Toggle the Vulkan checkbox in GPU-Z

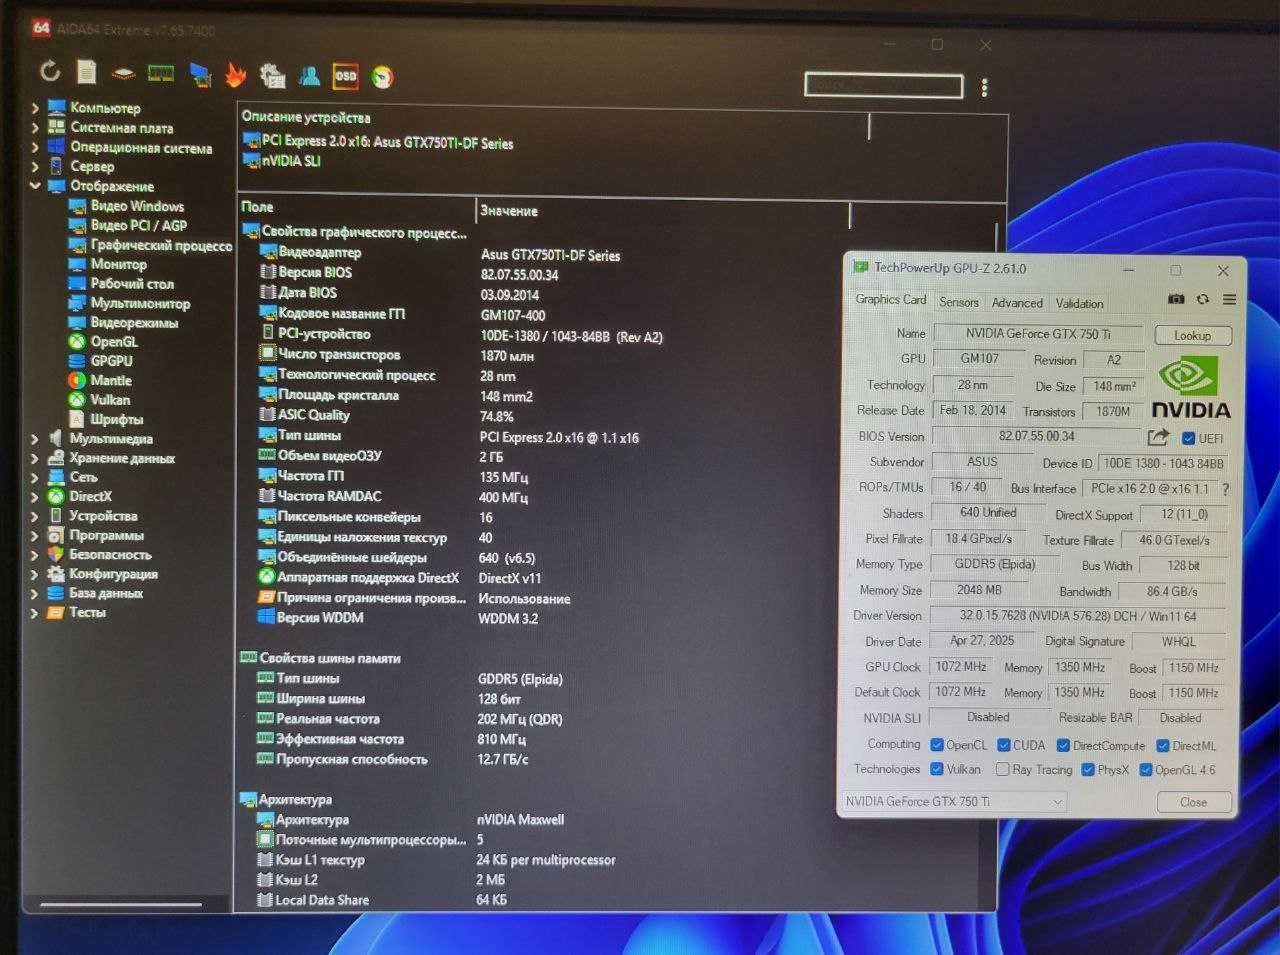937,769
